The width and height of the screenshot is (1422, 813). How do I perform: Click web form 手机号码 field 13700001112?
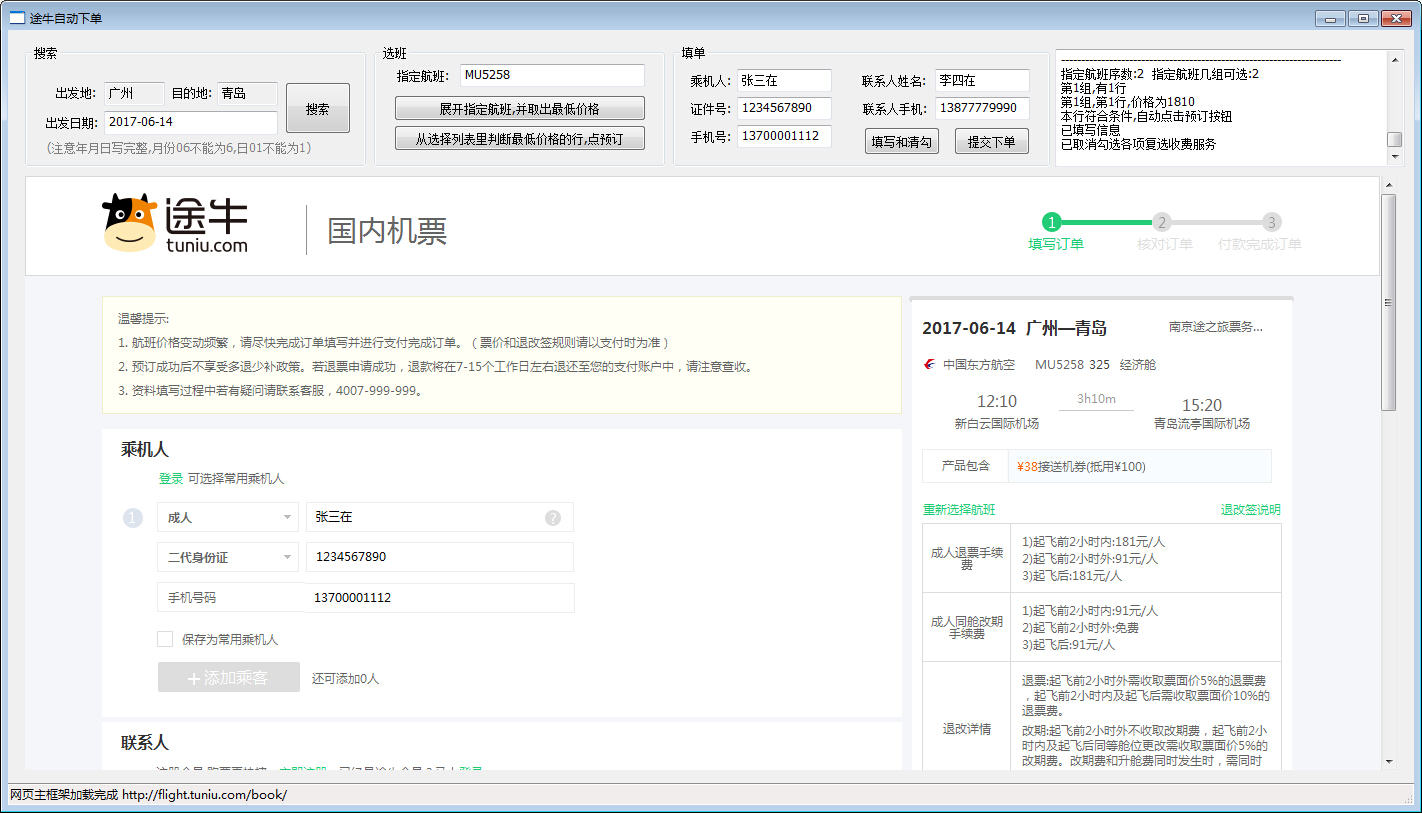(440, 598)
